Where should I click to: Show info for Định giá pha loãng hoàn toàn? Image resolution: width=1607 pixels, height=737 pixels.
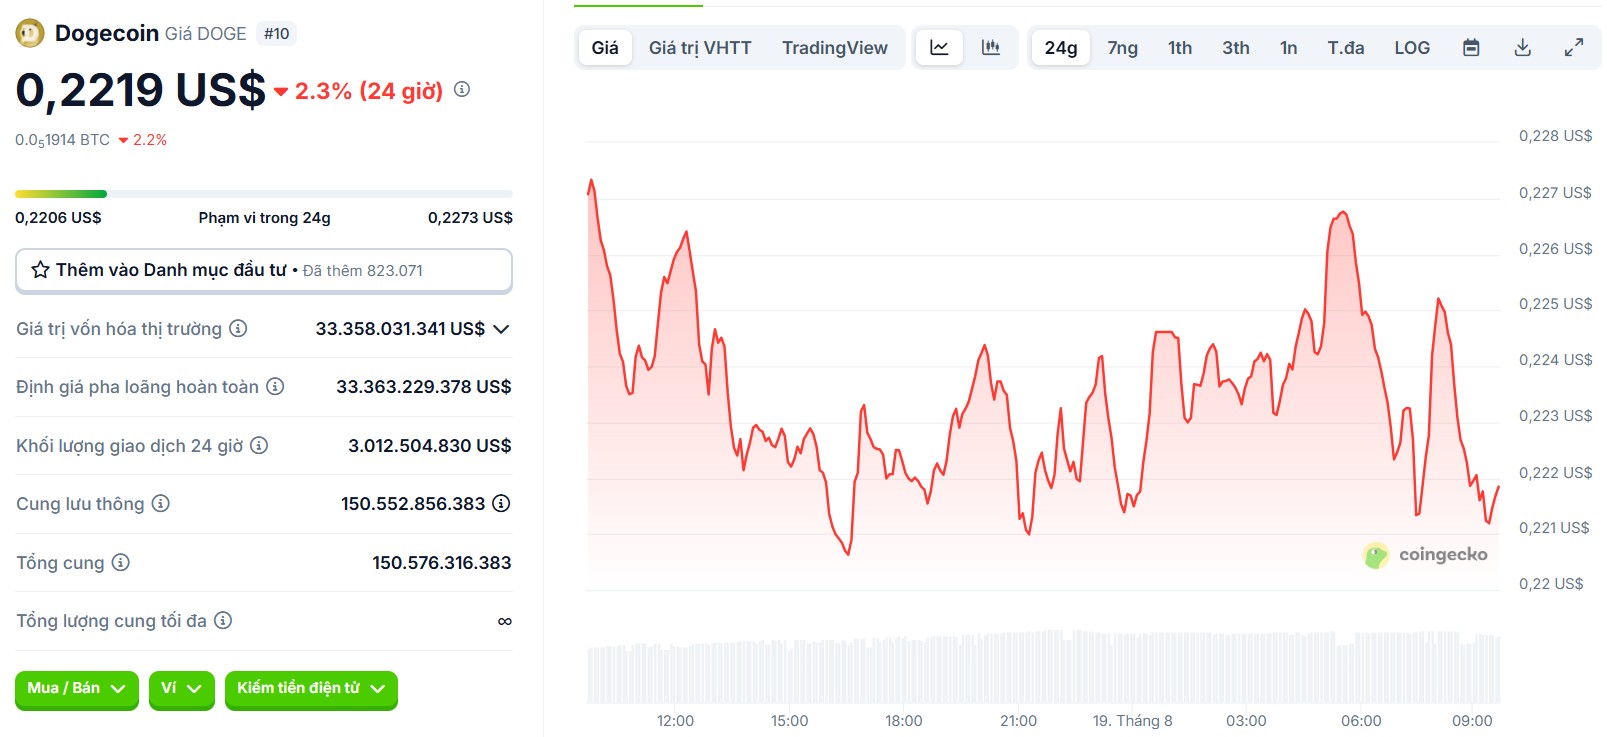click(275, 386)
